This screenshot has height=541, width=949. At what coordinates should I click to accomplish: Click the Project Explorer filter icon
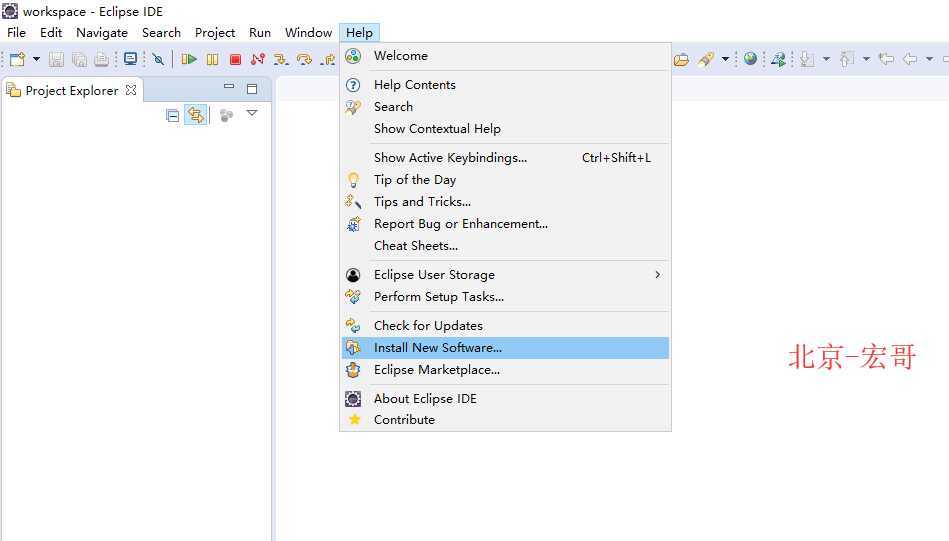[226, 115]
